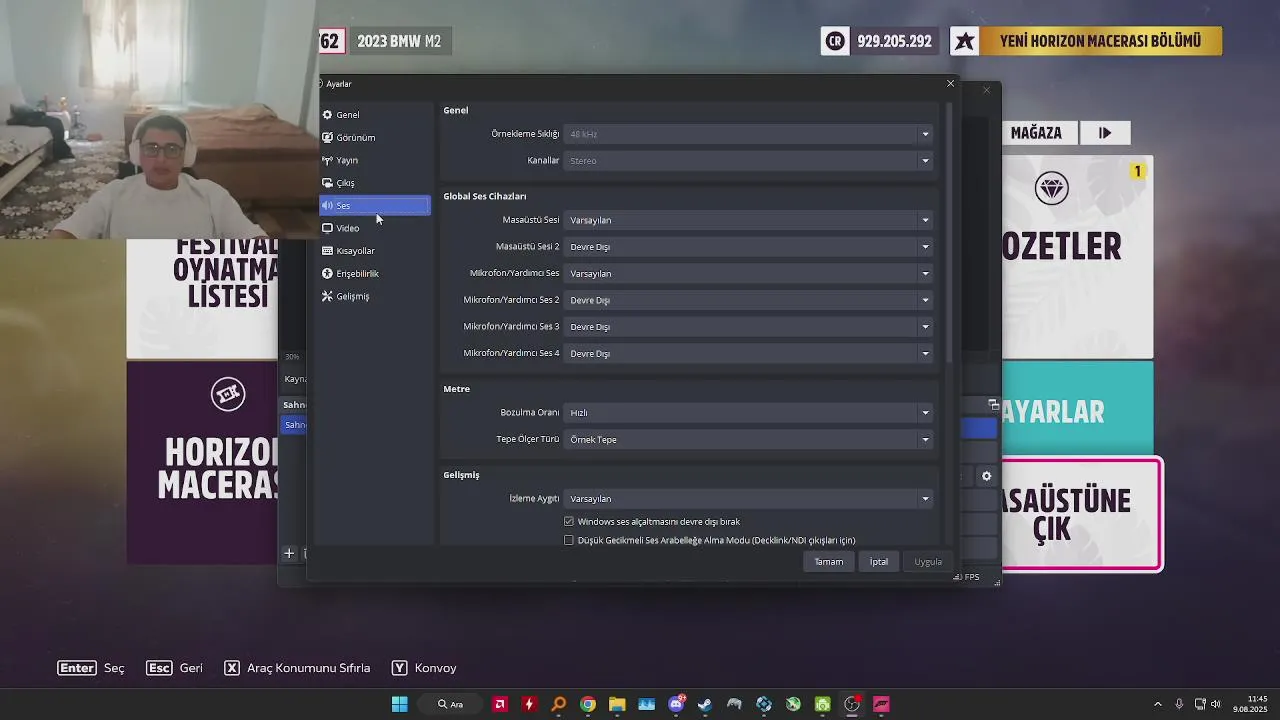Open Forza Horizon from the taskbar
The width and height of the screenshot is (1280, 720).
coord(881,704)
